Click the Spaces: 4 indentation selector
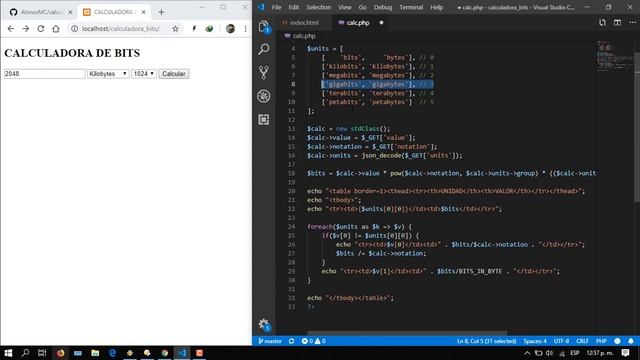 click(x=535, y=341)
